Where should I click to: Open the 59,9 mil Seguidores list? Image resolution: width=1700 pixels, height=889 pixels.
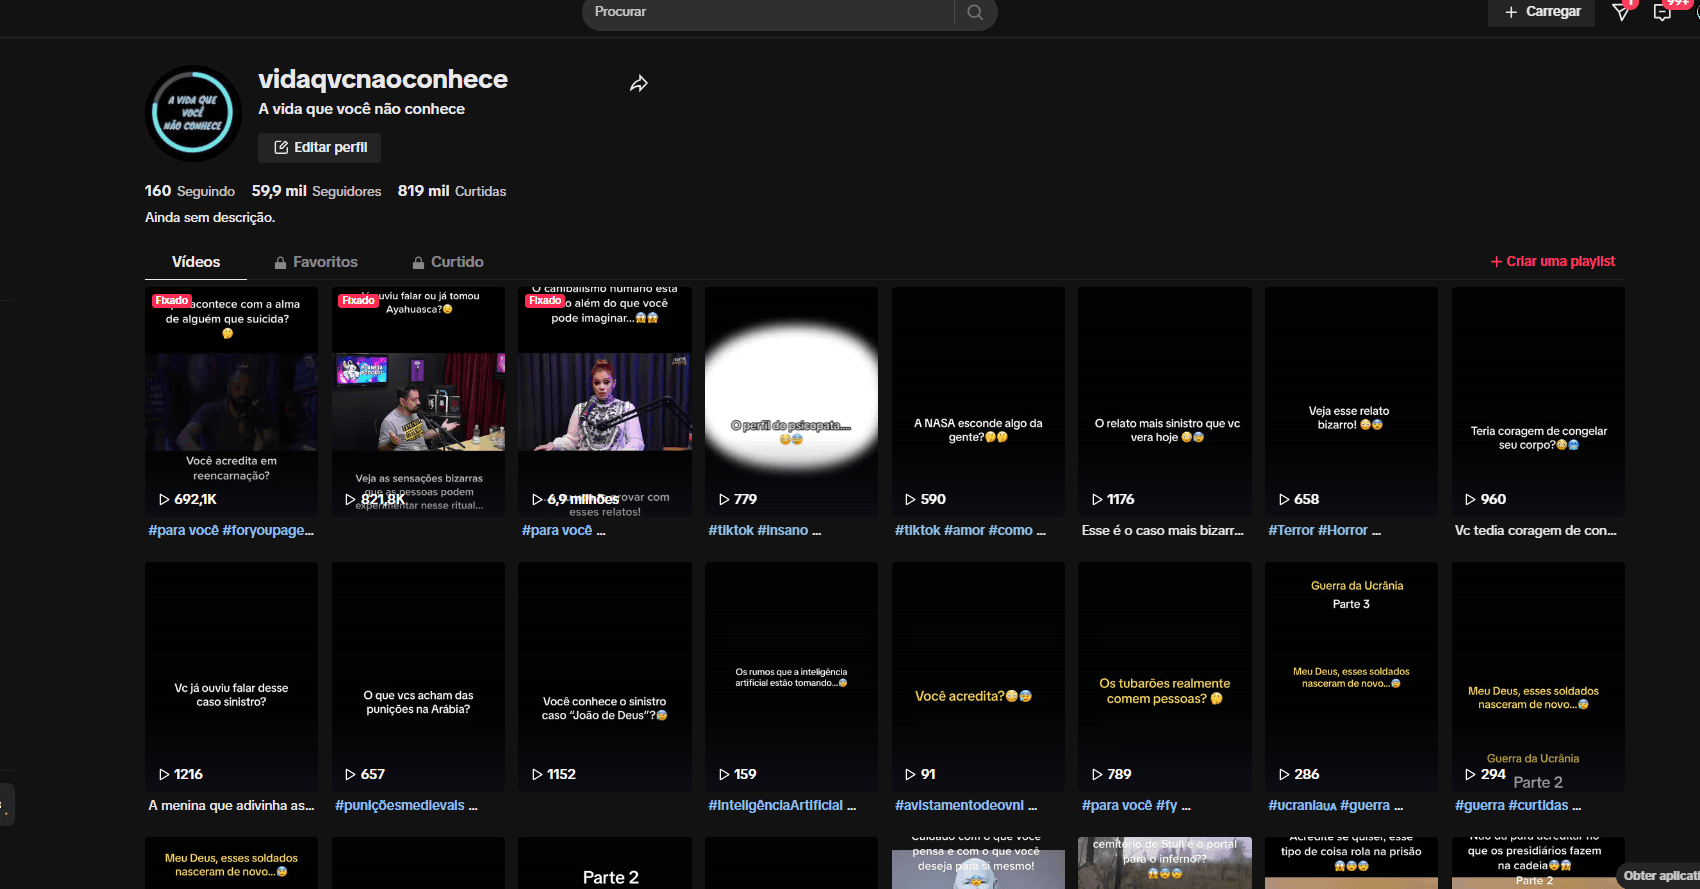click(316, 191)
